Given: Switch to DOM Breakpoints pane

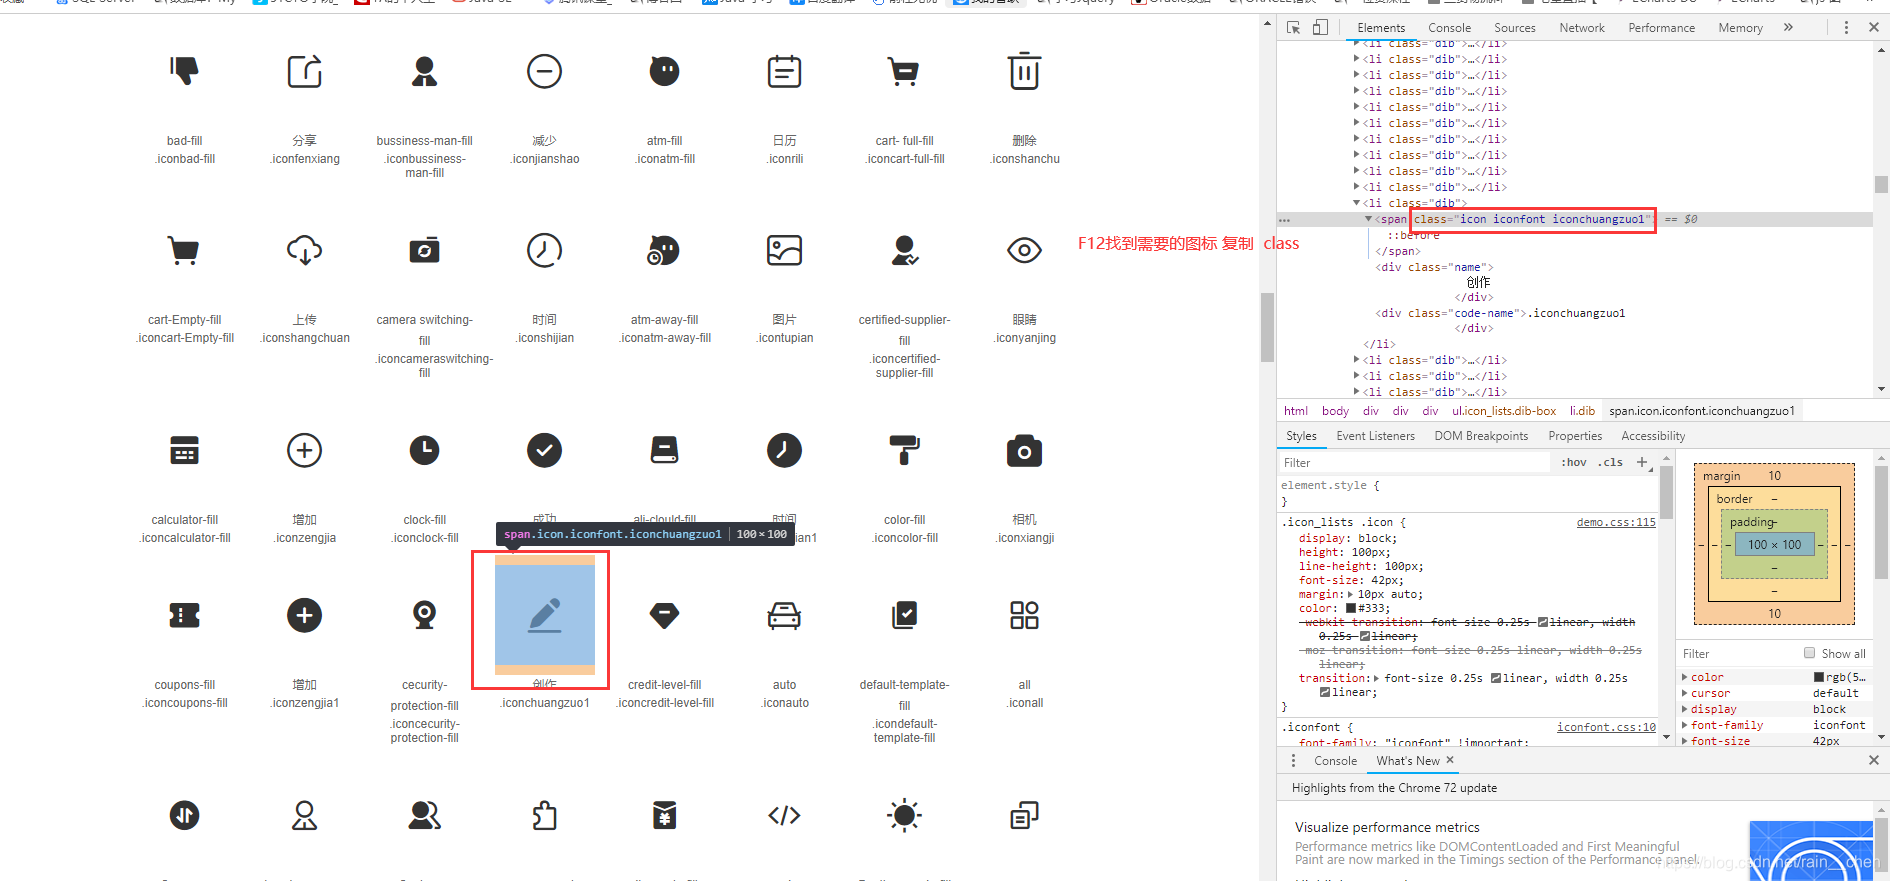Looking at the screenshot, I should tap(1481, 436).
